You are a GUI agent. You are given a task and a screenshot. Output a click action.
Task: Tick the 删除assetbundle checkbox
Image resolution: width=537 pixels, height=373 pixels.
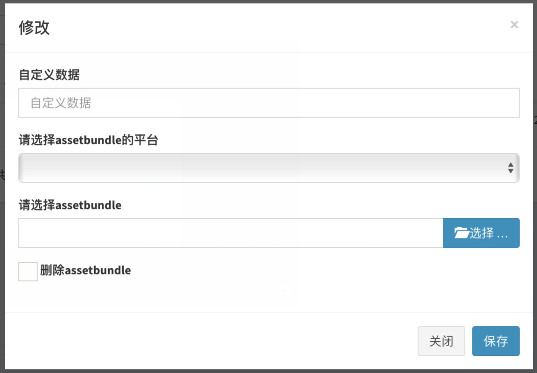(x=28, y=271)
